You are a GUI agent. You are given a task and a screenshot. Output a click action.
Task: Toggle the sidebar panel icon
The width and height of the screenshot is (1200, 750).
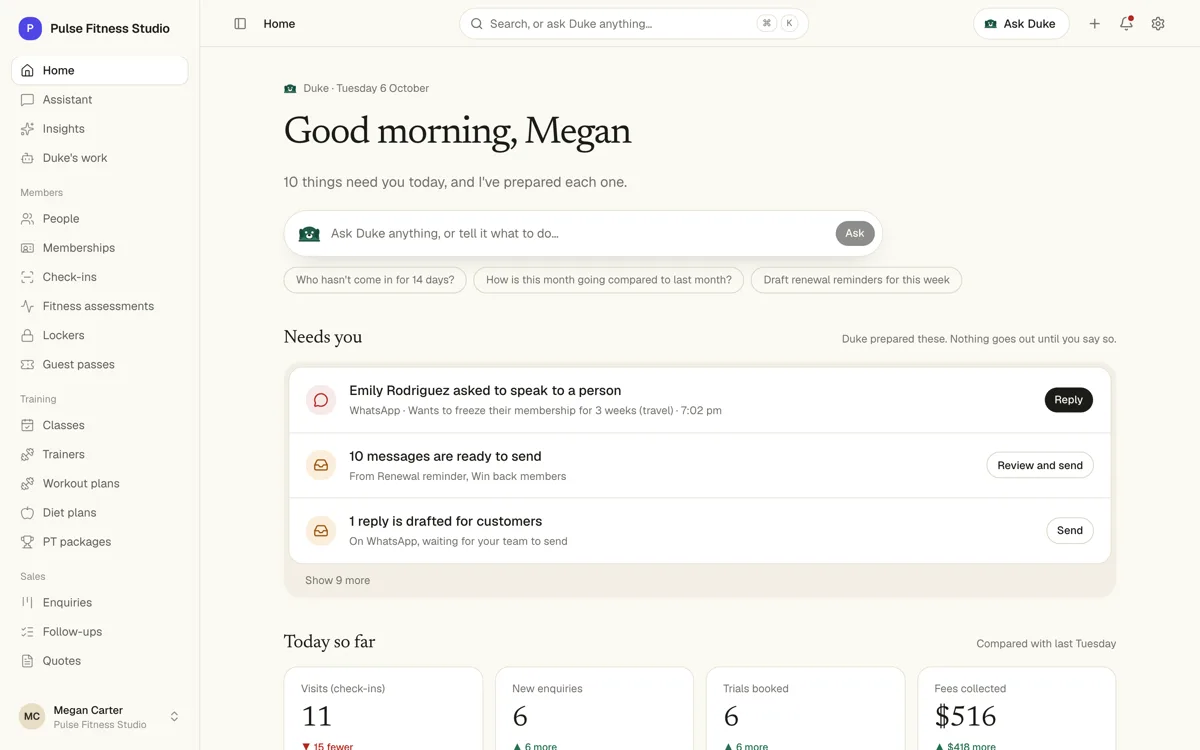[240, 24]
